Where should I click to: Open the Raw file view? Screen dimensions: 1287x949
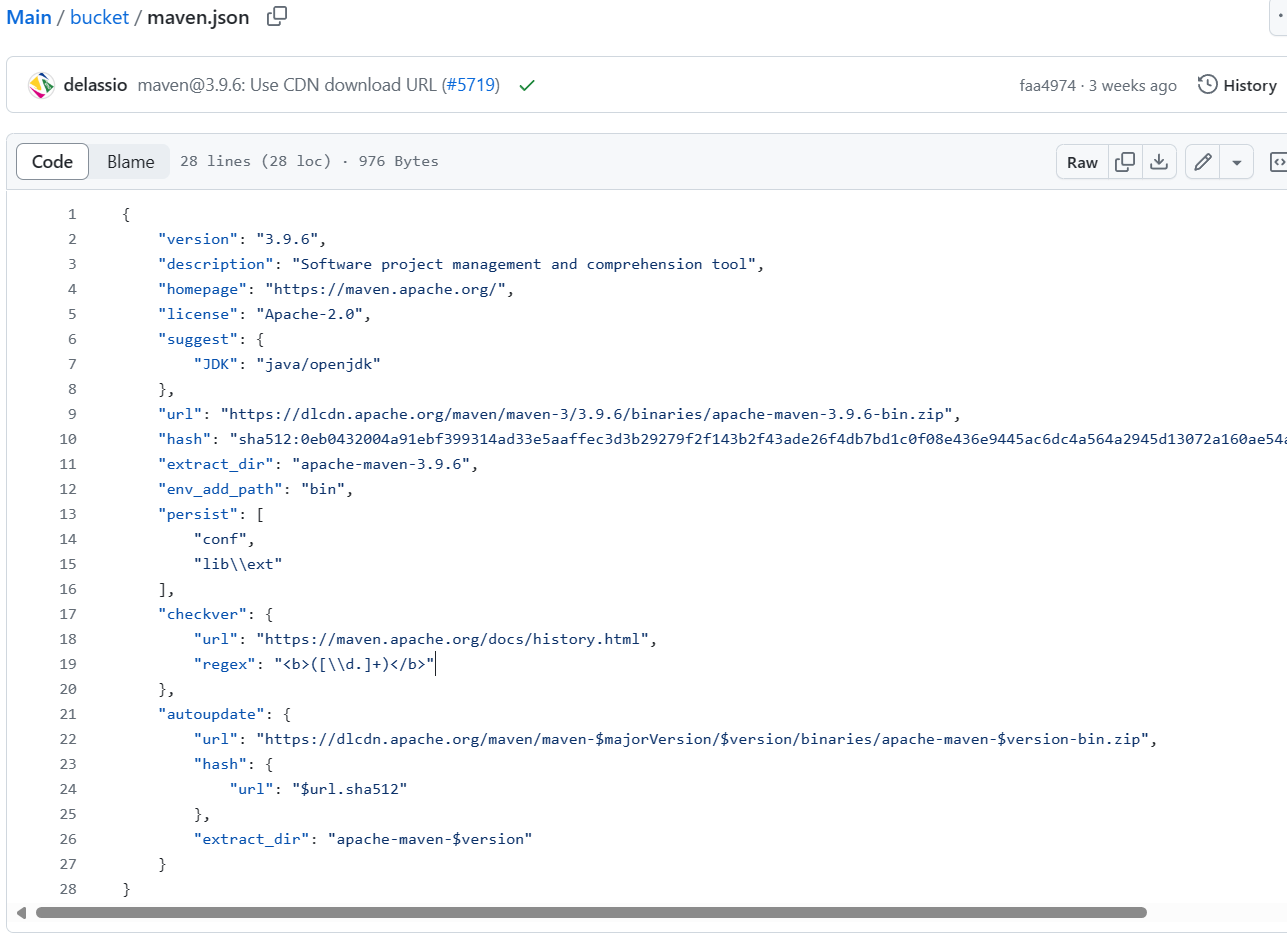[x=1082, y=162]
